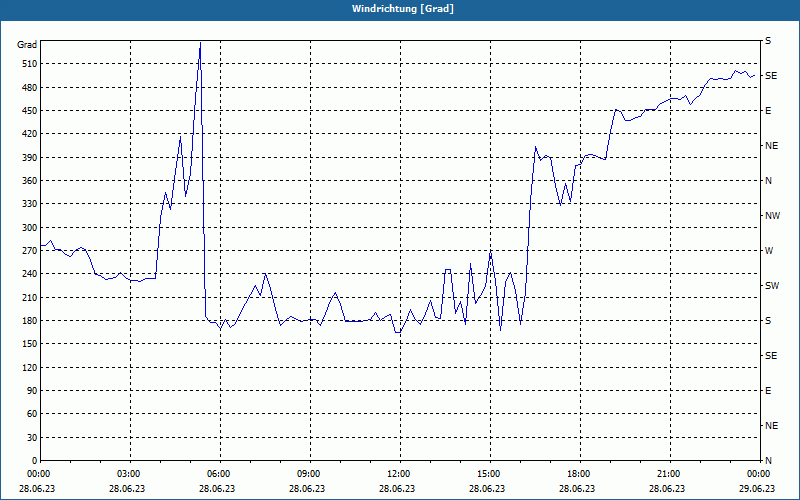Screen dimensions: 800x500
Task: Click the 0 degree axis label
Action: point(35,461)
